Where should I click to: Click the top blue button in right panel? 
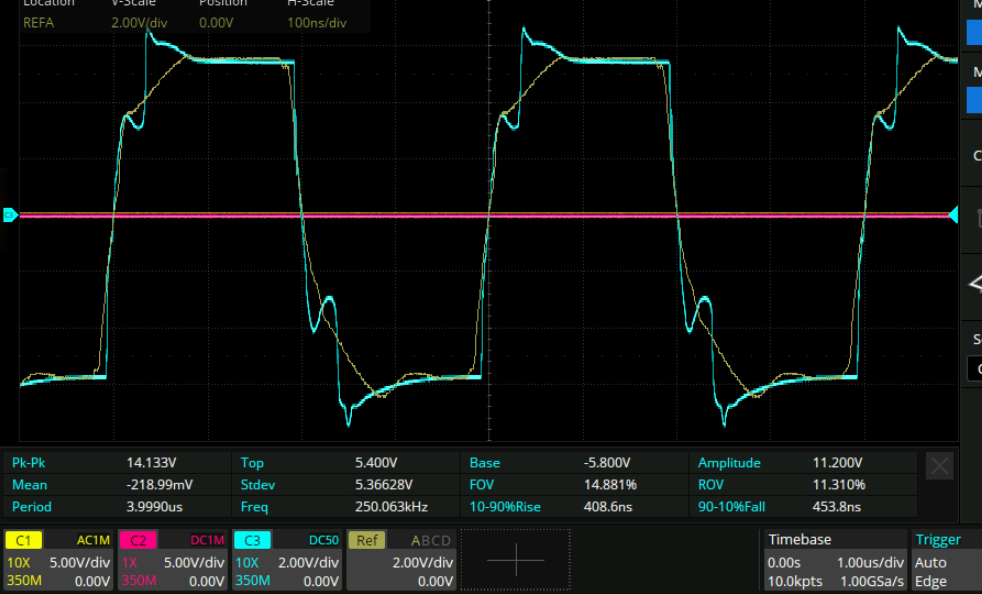point(974,32)
